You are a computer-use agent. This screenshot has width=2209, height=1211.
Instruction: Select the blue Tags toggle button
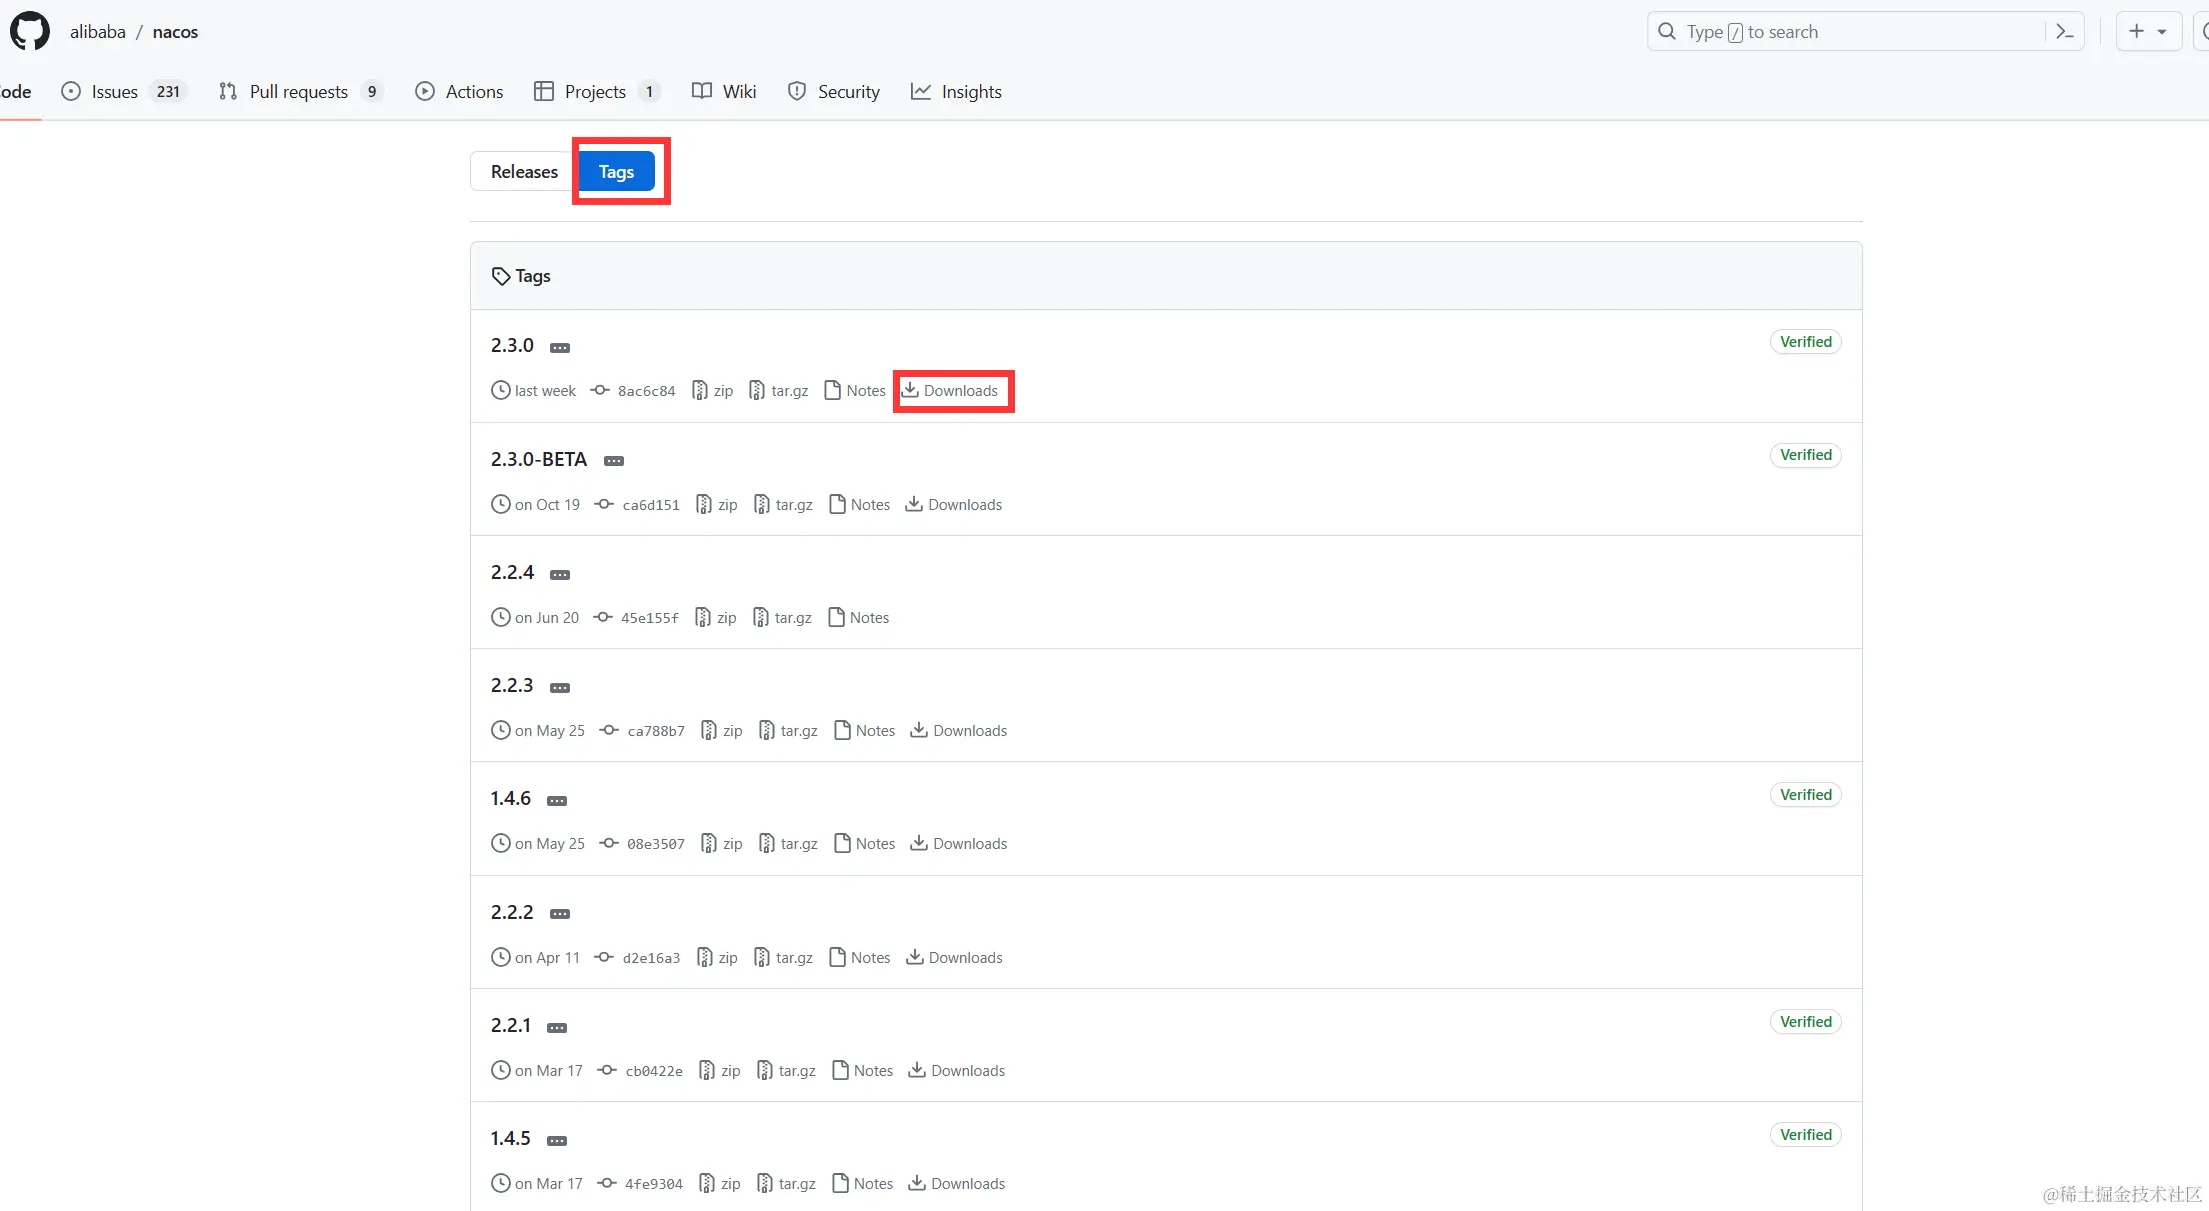(617, 172)
